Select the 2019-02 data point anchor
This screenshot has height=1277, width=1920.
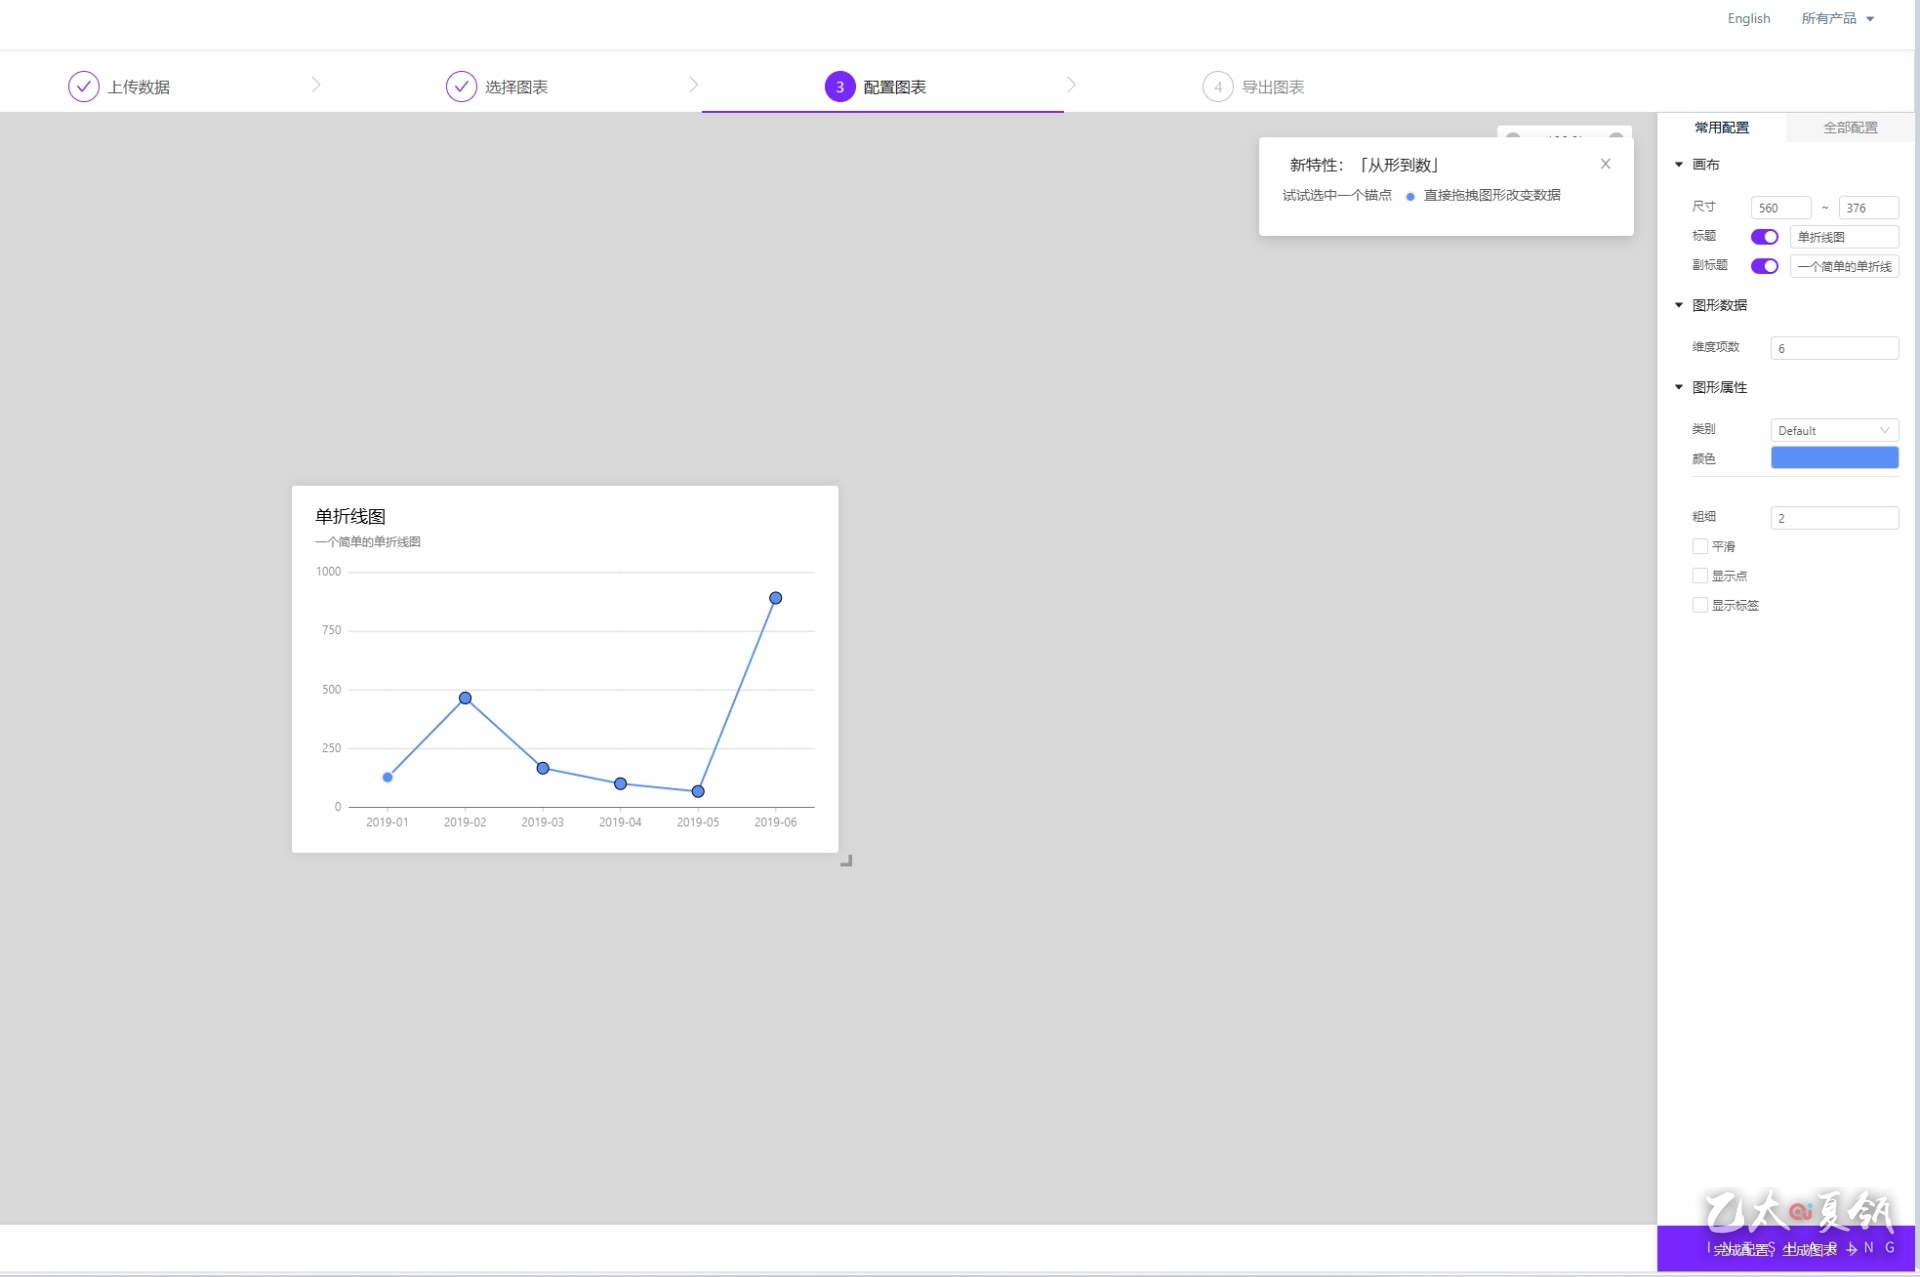(x=465, y=698)
